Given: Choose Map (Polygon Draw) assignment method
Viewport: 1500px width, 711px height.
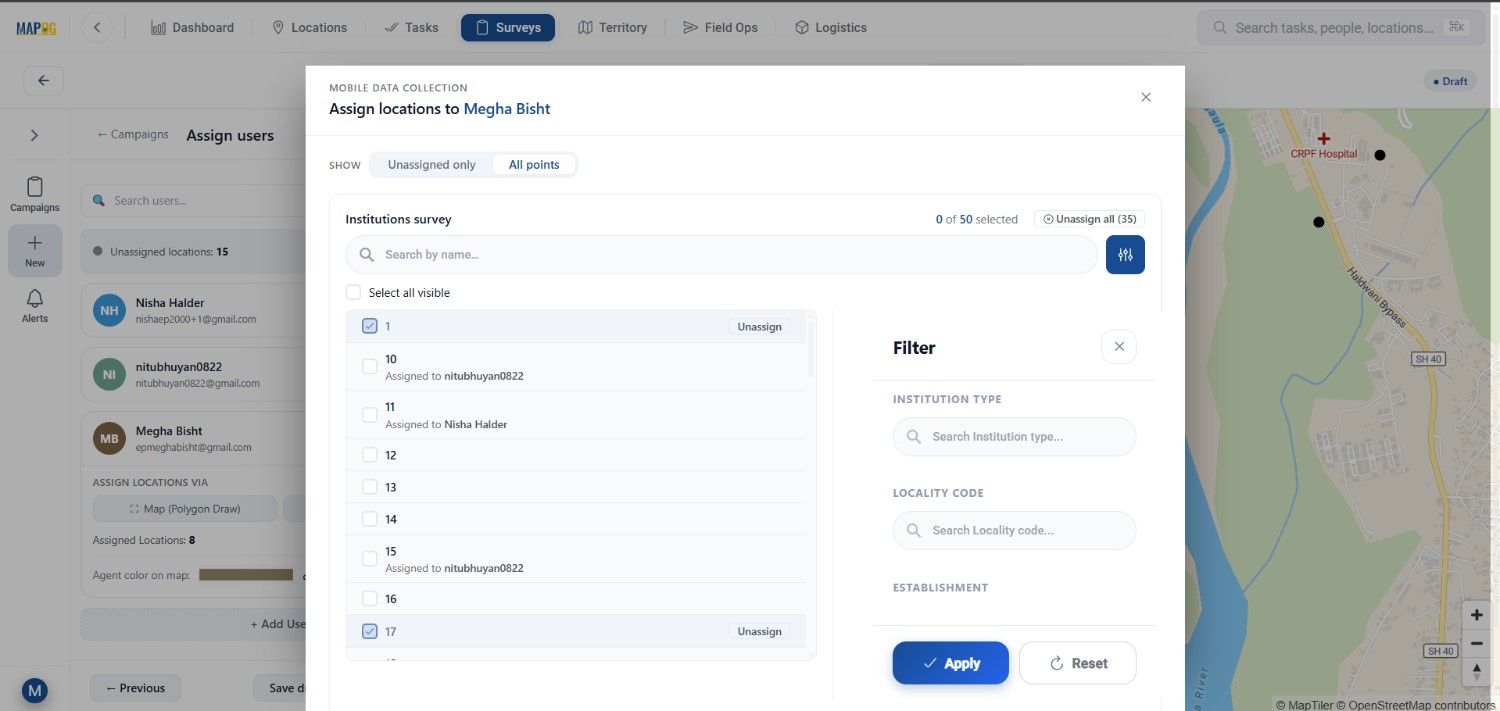Looking at the screenshot, I should [x=185, y=509].
